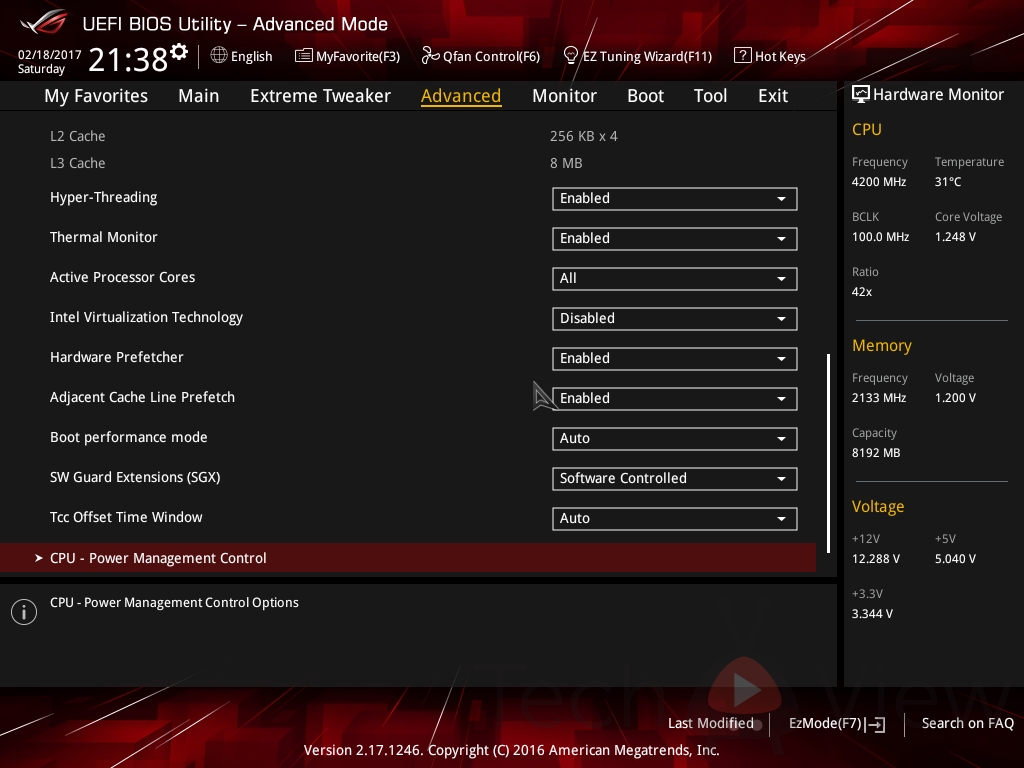Click the EzMode exit arrow icon
Screen dimensions: 1024x768
pos(876,724)
